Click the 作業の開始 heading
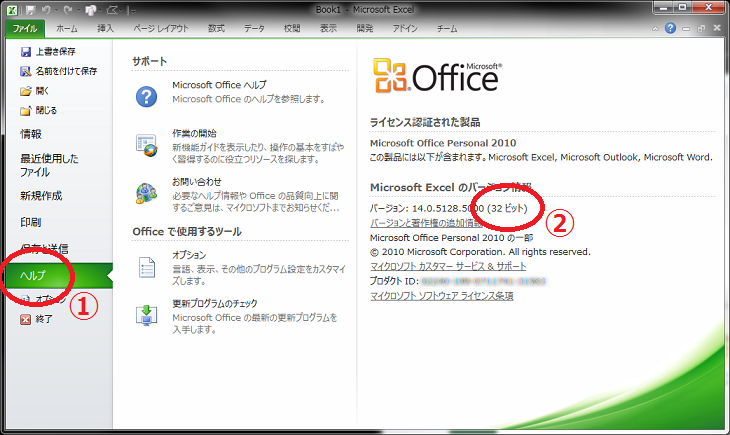The image size is (730, 435). pyautogui.click(x=194, y=133)
